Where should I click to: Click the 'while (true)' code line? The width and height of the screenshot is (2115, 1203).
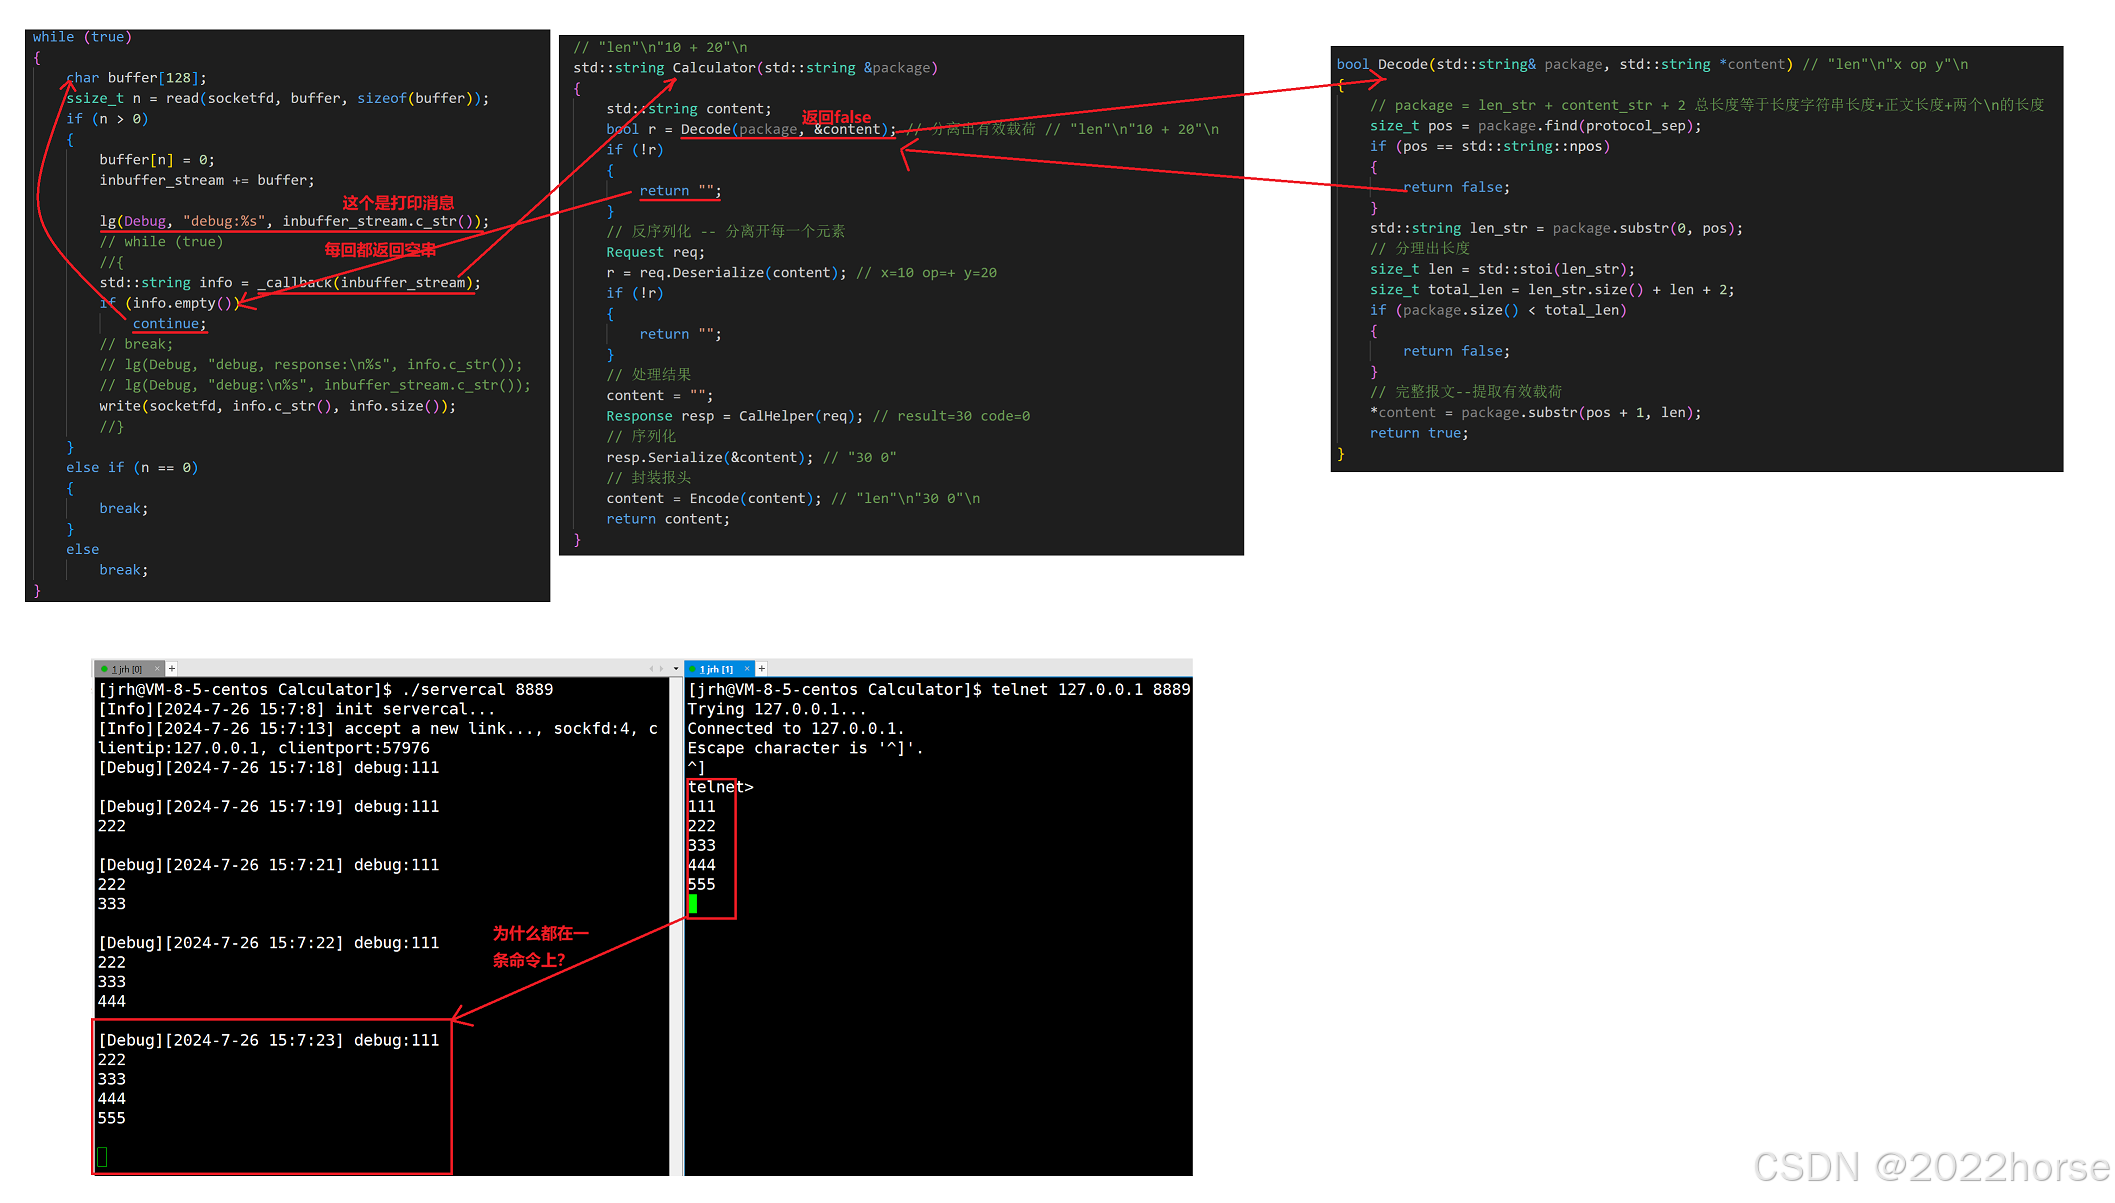click(x=82, y=37)
